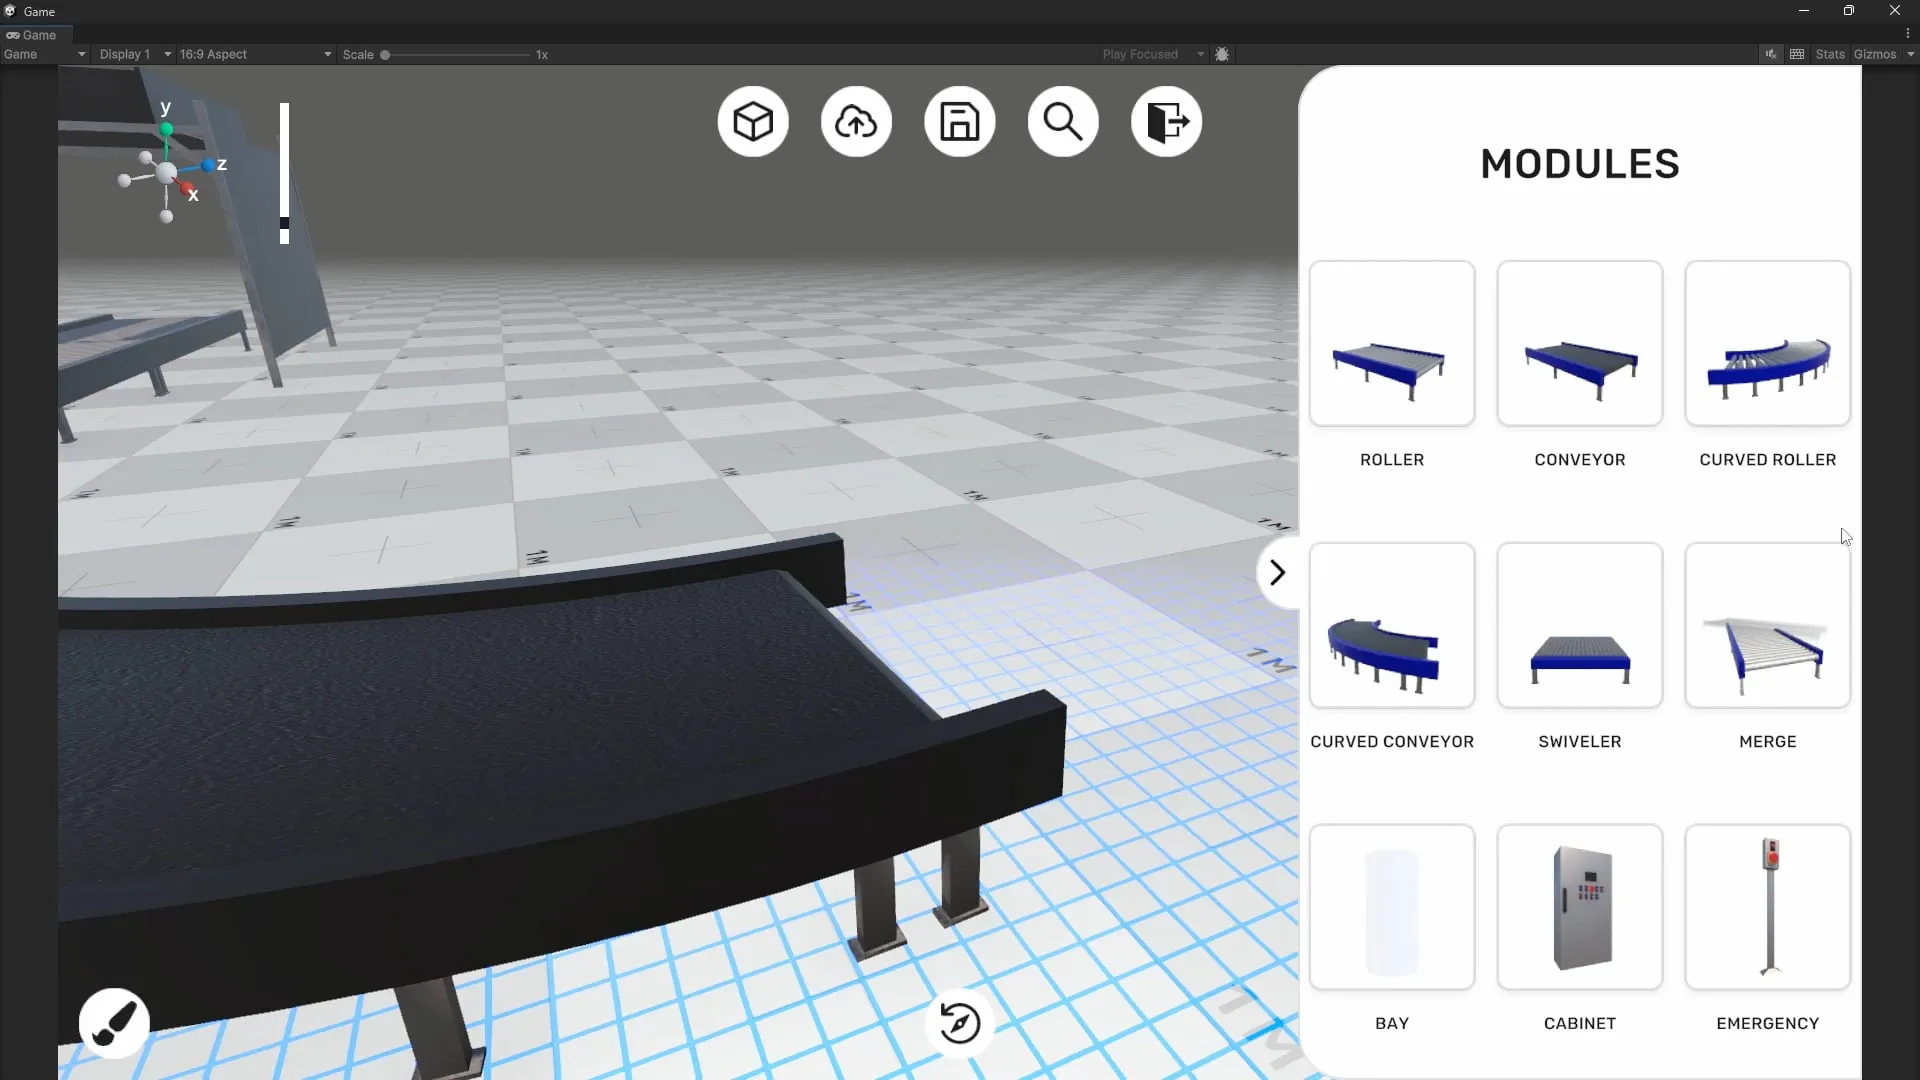Open the Play Focused dropdown menu
Viewport: 1920px width, 1080px height.
(1152, 54)
